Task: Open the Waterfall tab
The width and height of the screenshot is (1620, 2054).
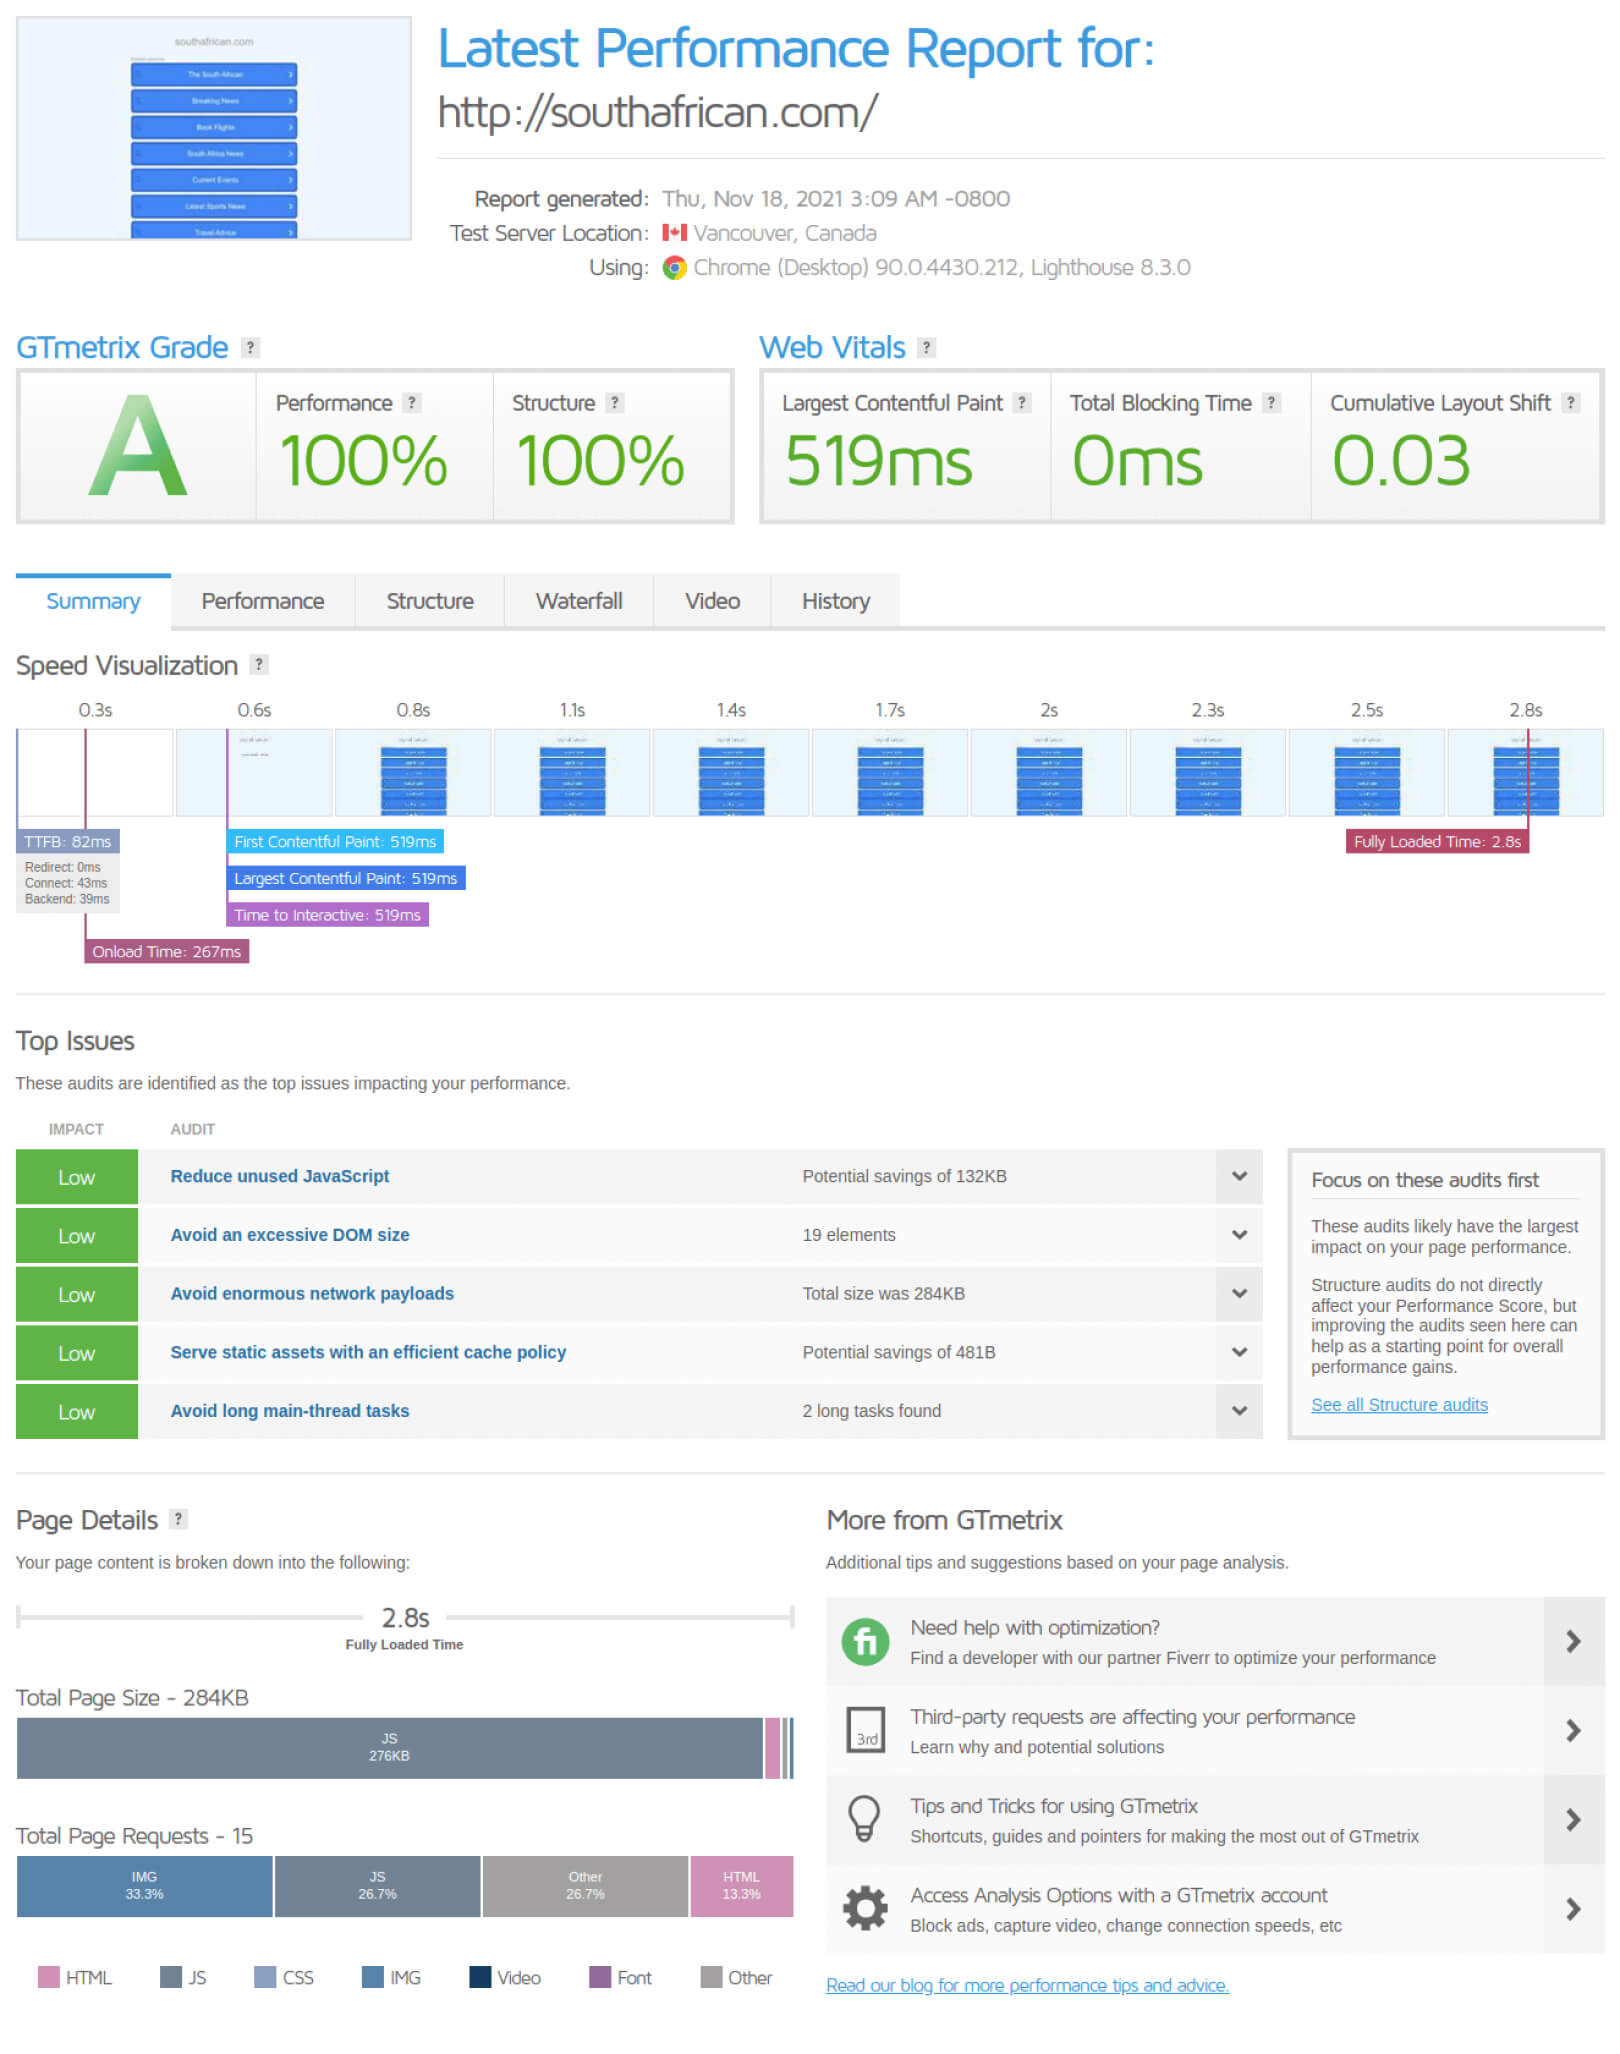Action: [579, 601]
